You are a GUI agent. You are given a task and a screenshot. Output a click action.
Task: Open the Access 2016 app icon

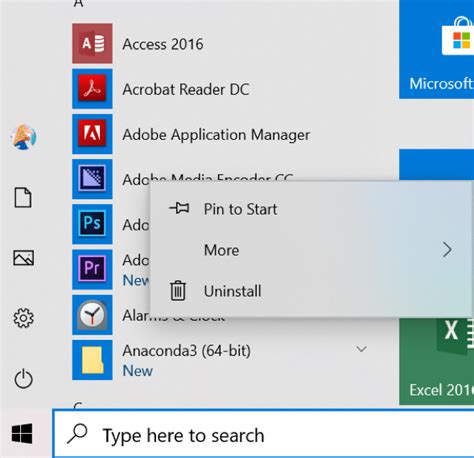click(92, 43)
